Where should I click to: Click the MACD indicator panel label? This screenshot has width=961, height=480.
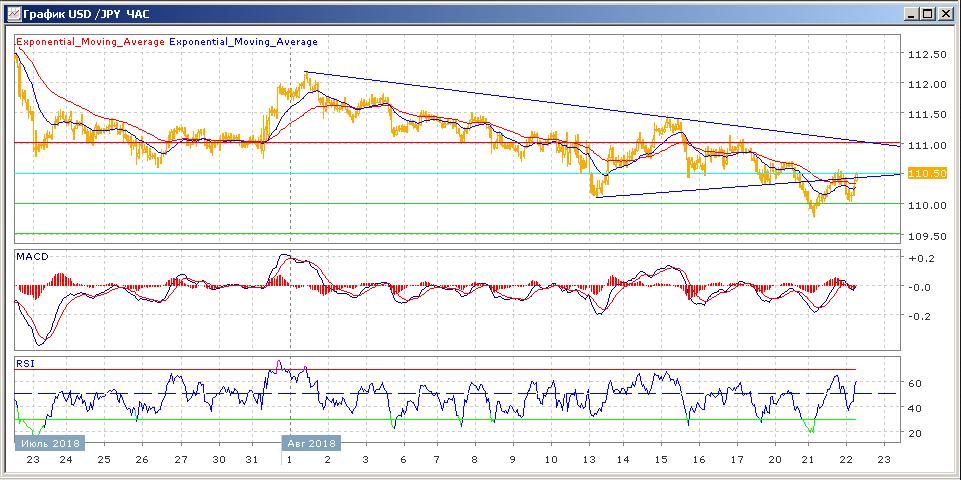coord(32,256)
